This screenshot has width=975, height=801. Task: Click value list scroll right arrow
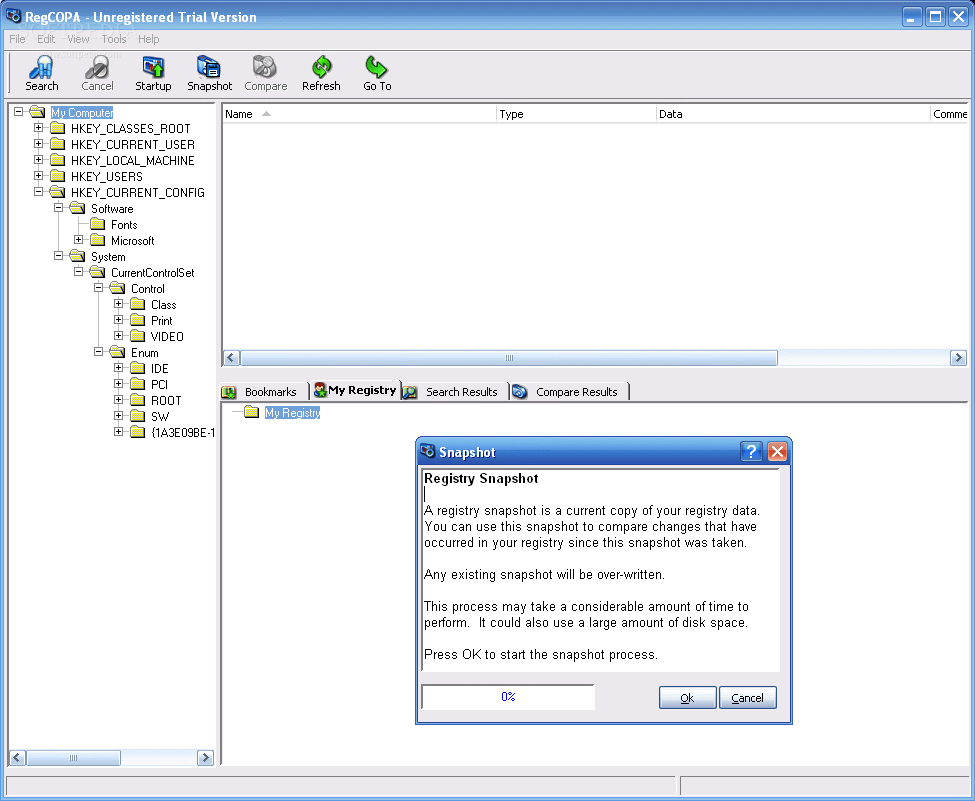958,358
